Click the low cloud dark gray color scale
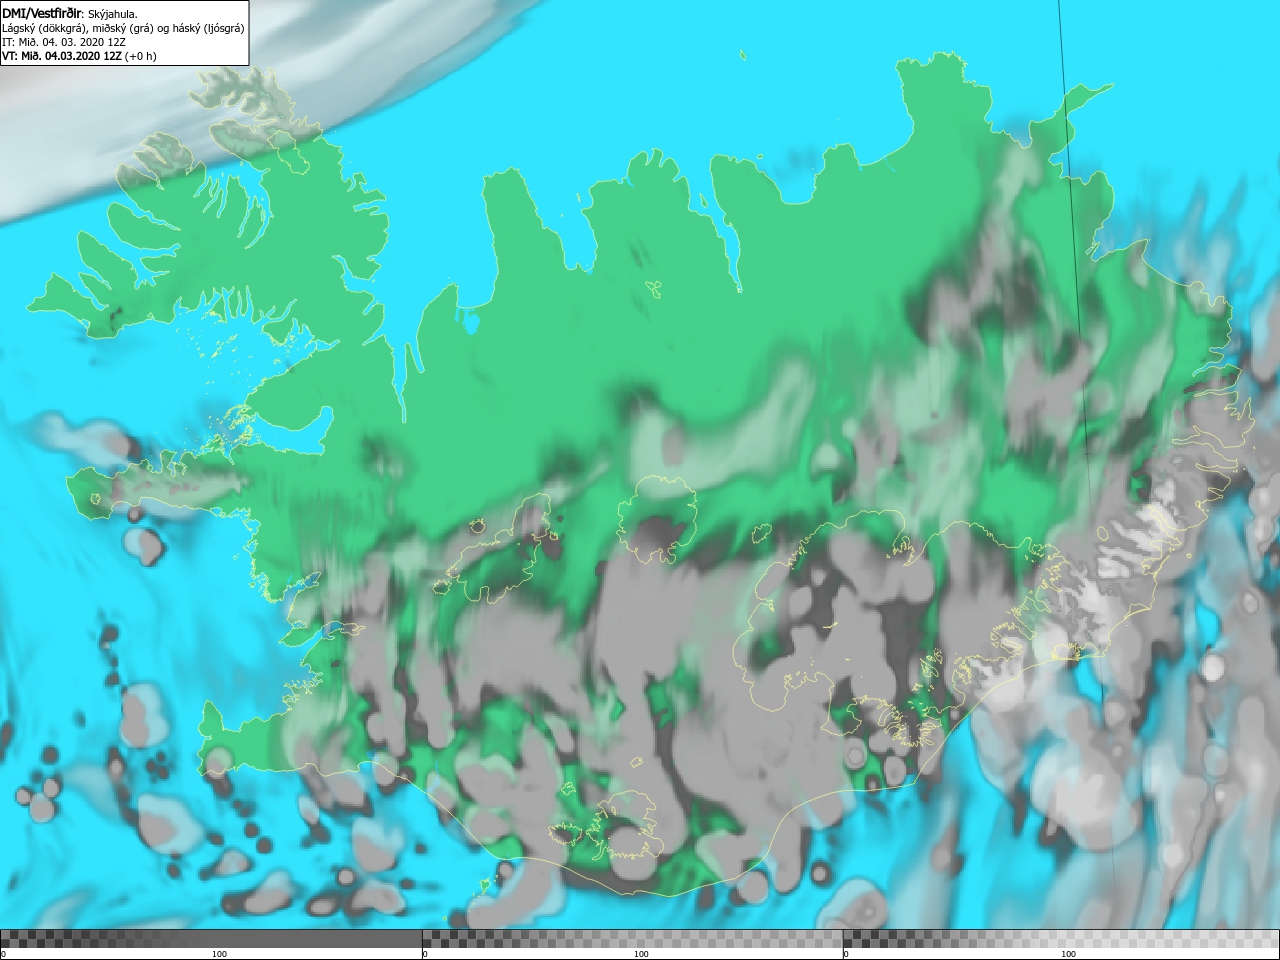The image size is (1280, 960). coord(211,938)
